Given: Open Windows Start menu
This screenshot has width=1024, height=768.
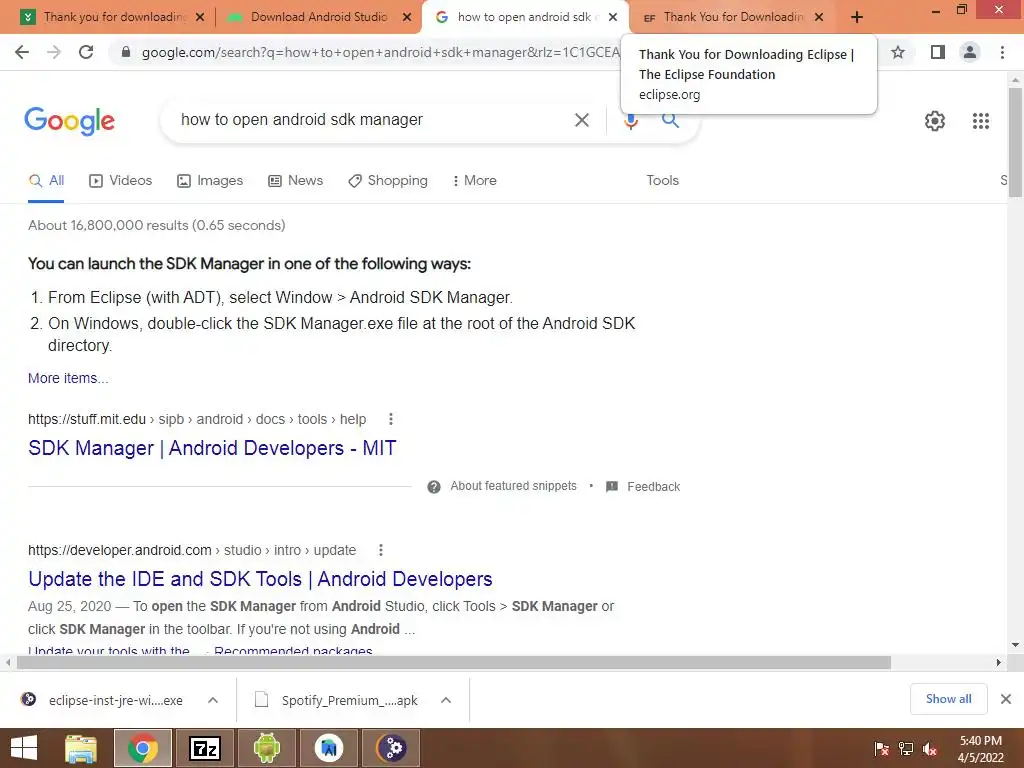Looking at the screenshot, I should [24, 748].
